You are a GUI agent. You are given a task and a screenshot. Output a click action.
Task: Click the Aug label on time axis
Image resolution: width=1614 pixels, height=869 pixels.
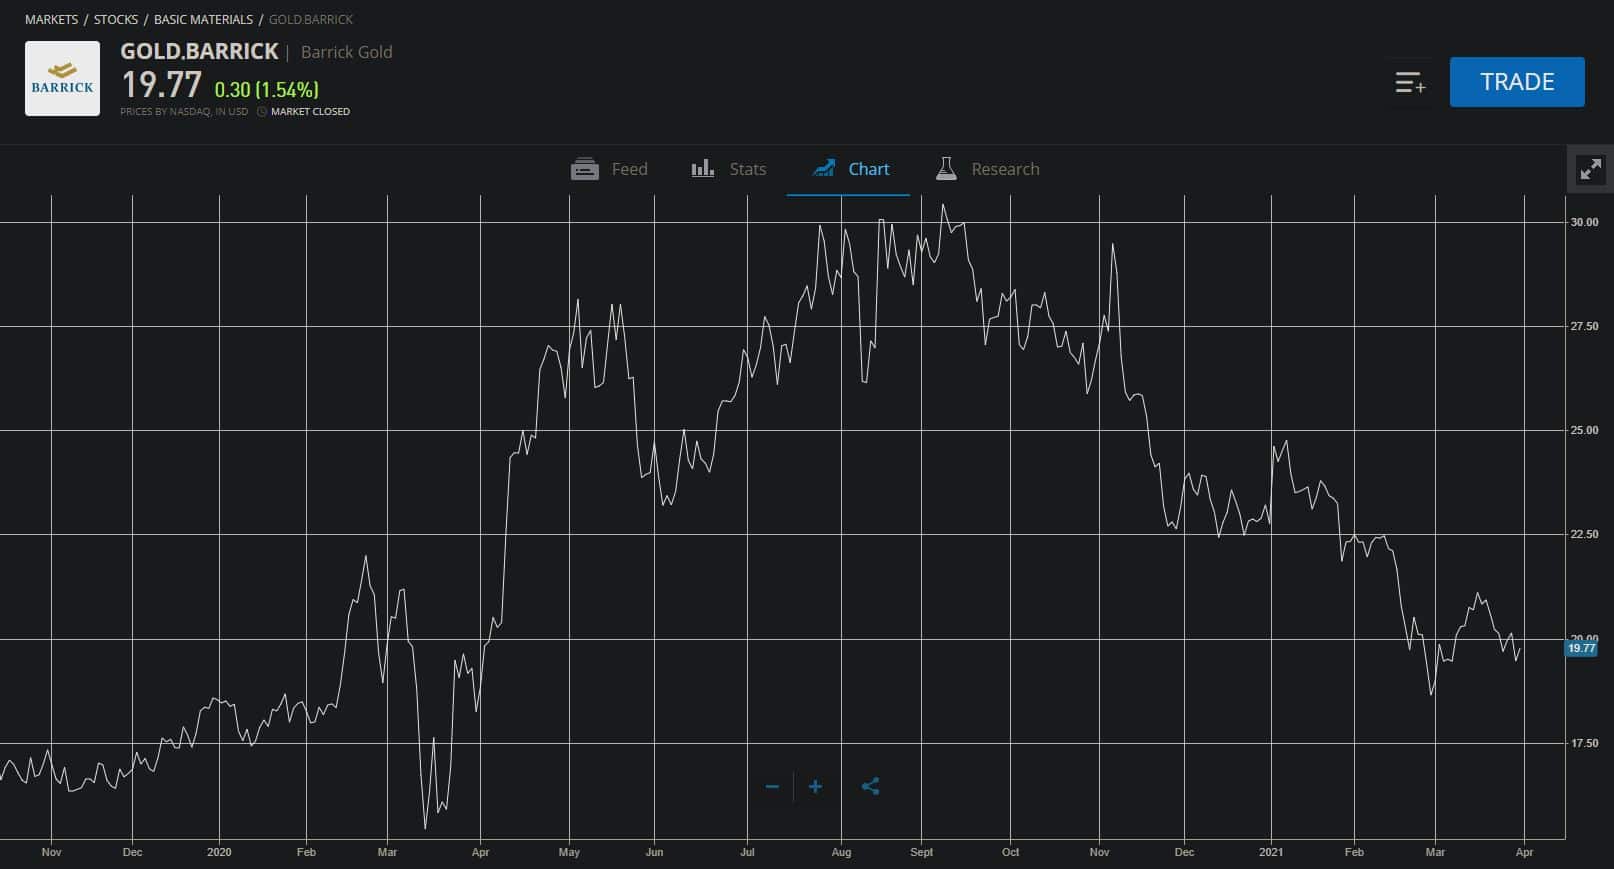pos(841,852)
